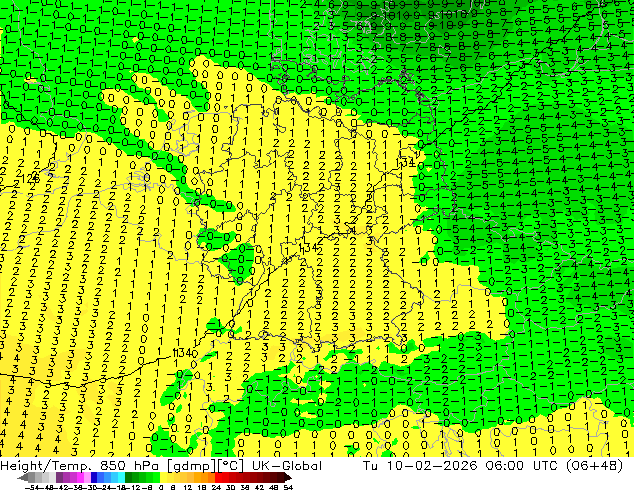The width and height of the screenshot is (634, 490).
Task: Click the yellow legend swatch above 0
Action: pyautogui.click(x=163, y=477)
